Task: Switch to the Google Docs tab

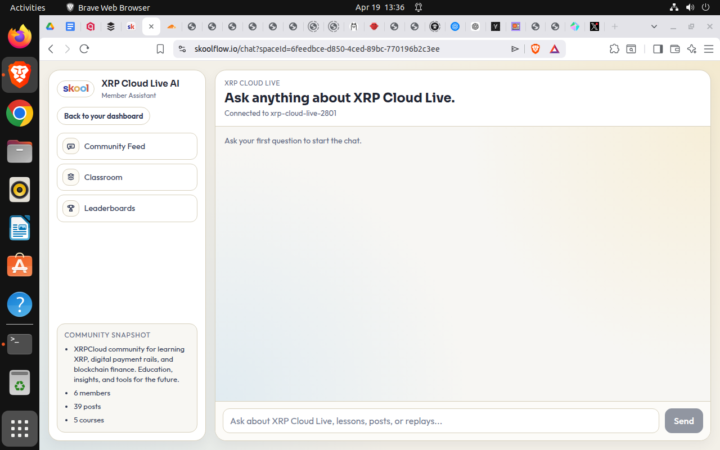Action: [x=70, y=27]
